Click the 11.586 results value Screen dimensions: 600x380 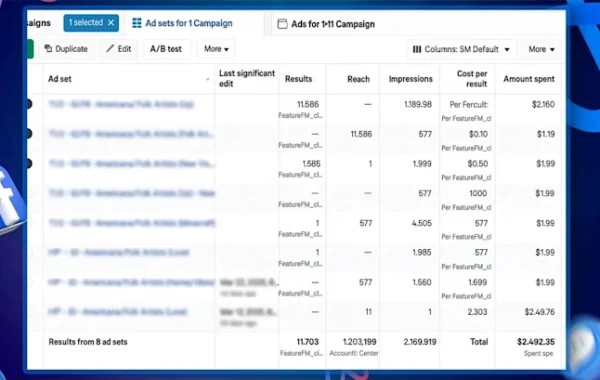coord(308,104)
